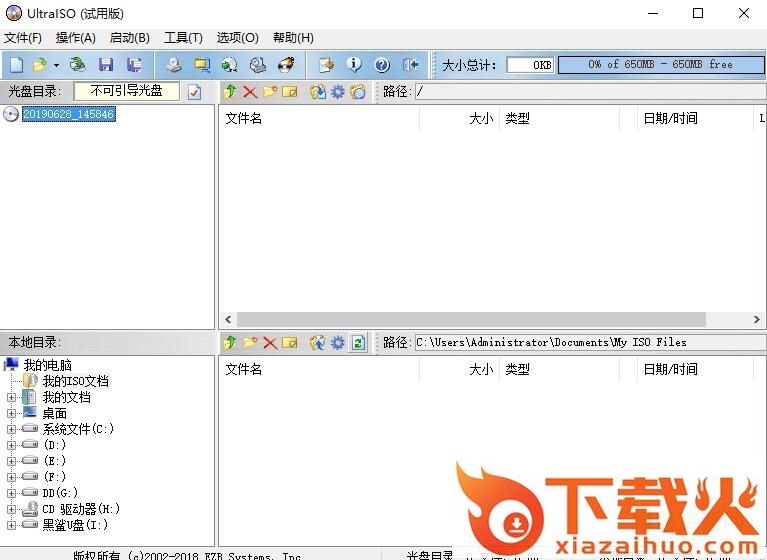Click the Info icon in main toolbar
This screenshot has height=560, width=767.
tap(354, 65)
